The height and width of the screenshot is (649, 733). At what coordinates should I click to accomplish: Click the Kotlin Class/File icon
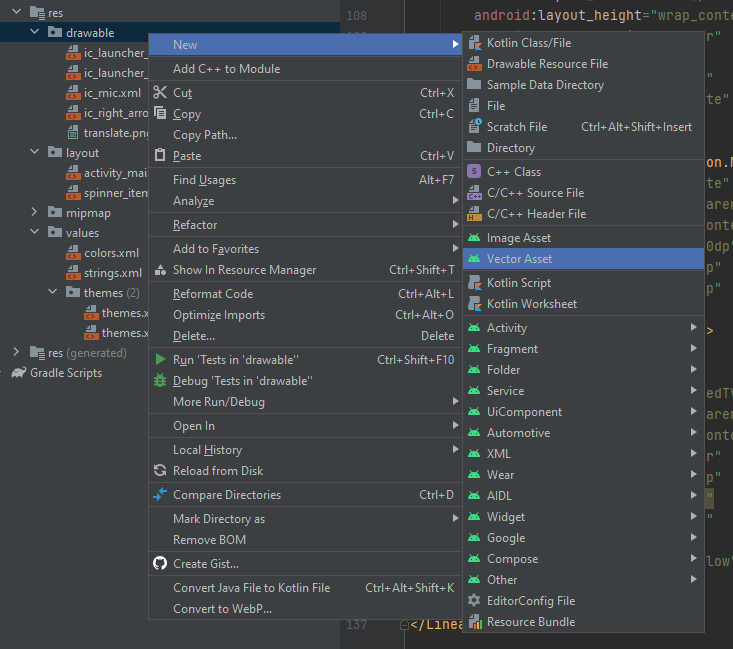point(474,43)
